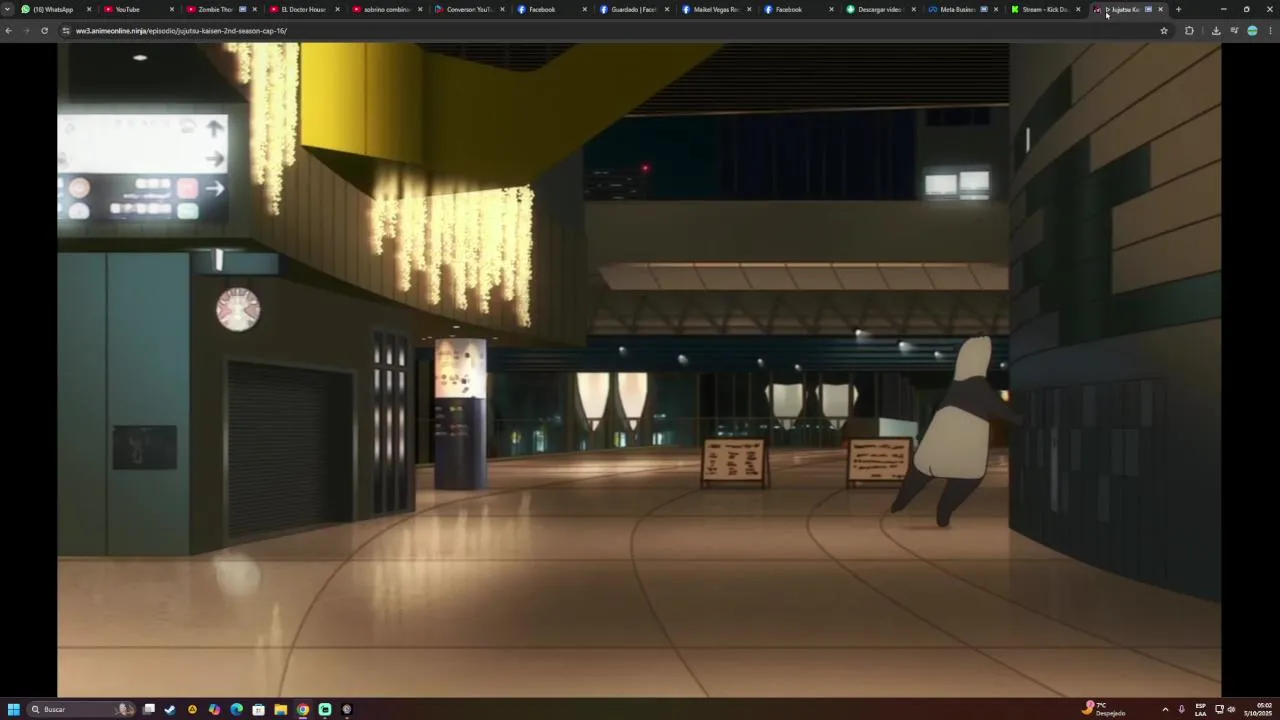The height and width of the screenshot is (720, 1280).
Task: Show hidden system tray icons
Action: pyautogui.click(x=1165, y=709)
